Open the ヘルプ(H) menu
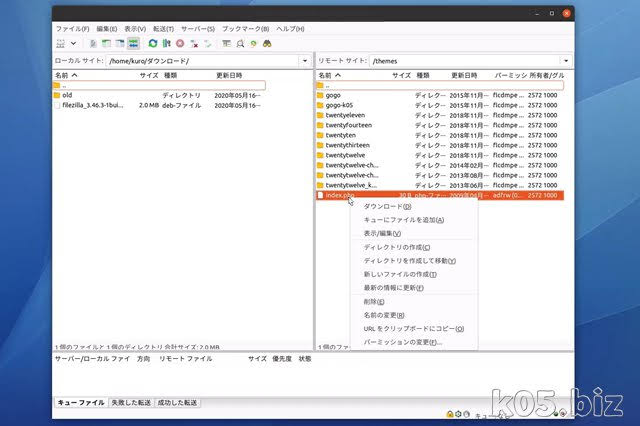The height and width of the screenshot is (426, 640). click(x=290, y=29)
